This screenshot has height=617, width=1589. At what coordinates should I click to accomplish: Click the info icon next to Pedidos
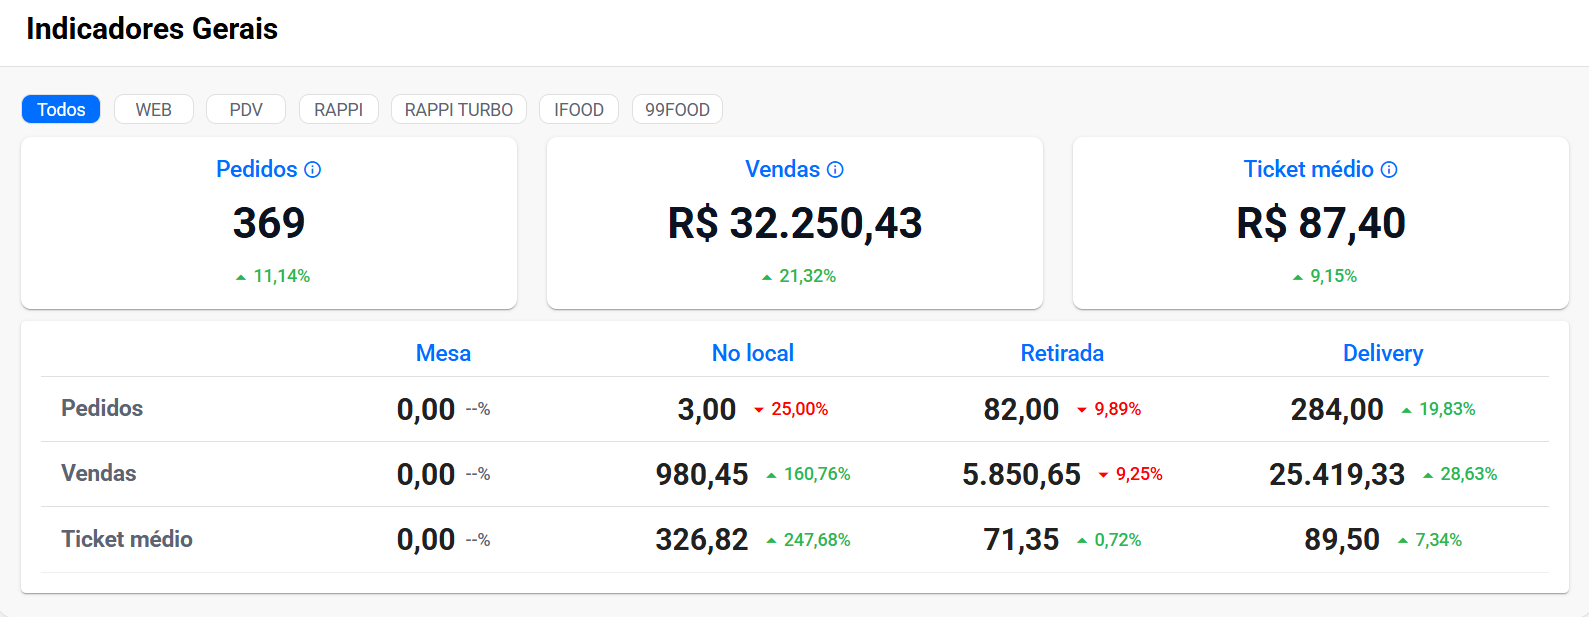(x=313, y=170)
